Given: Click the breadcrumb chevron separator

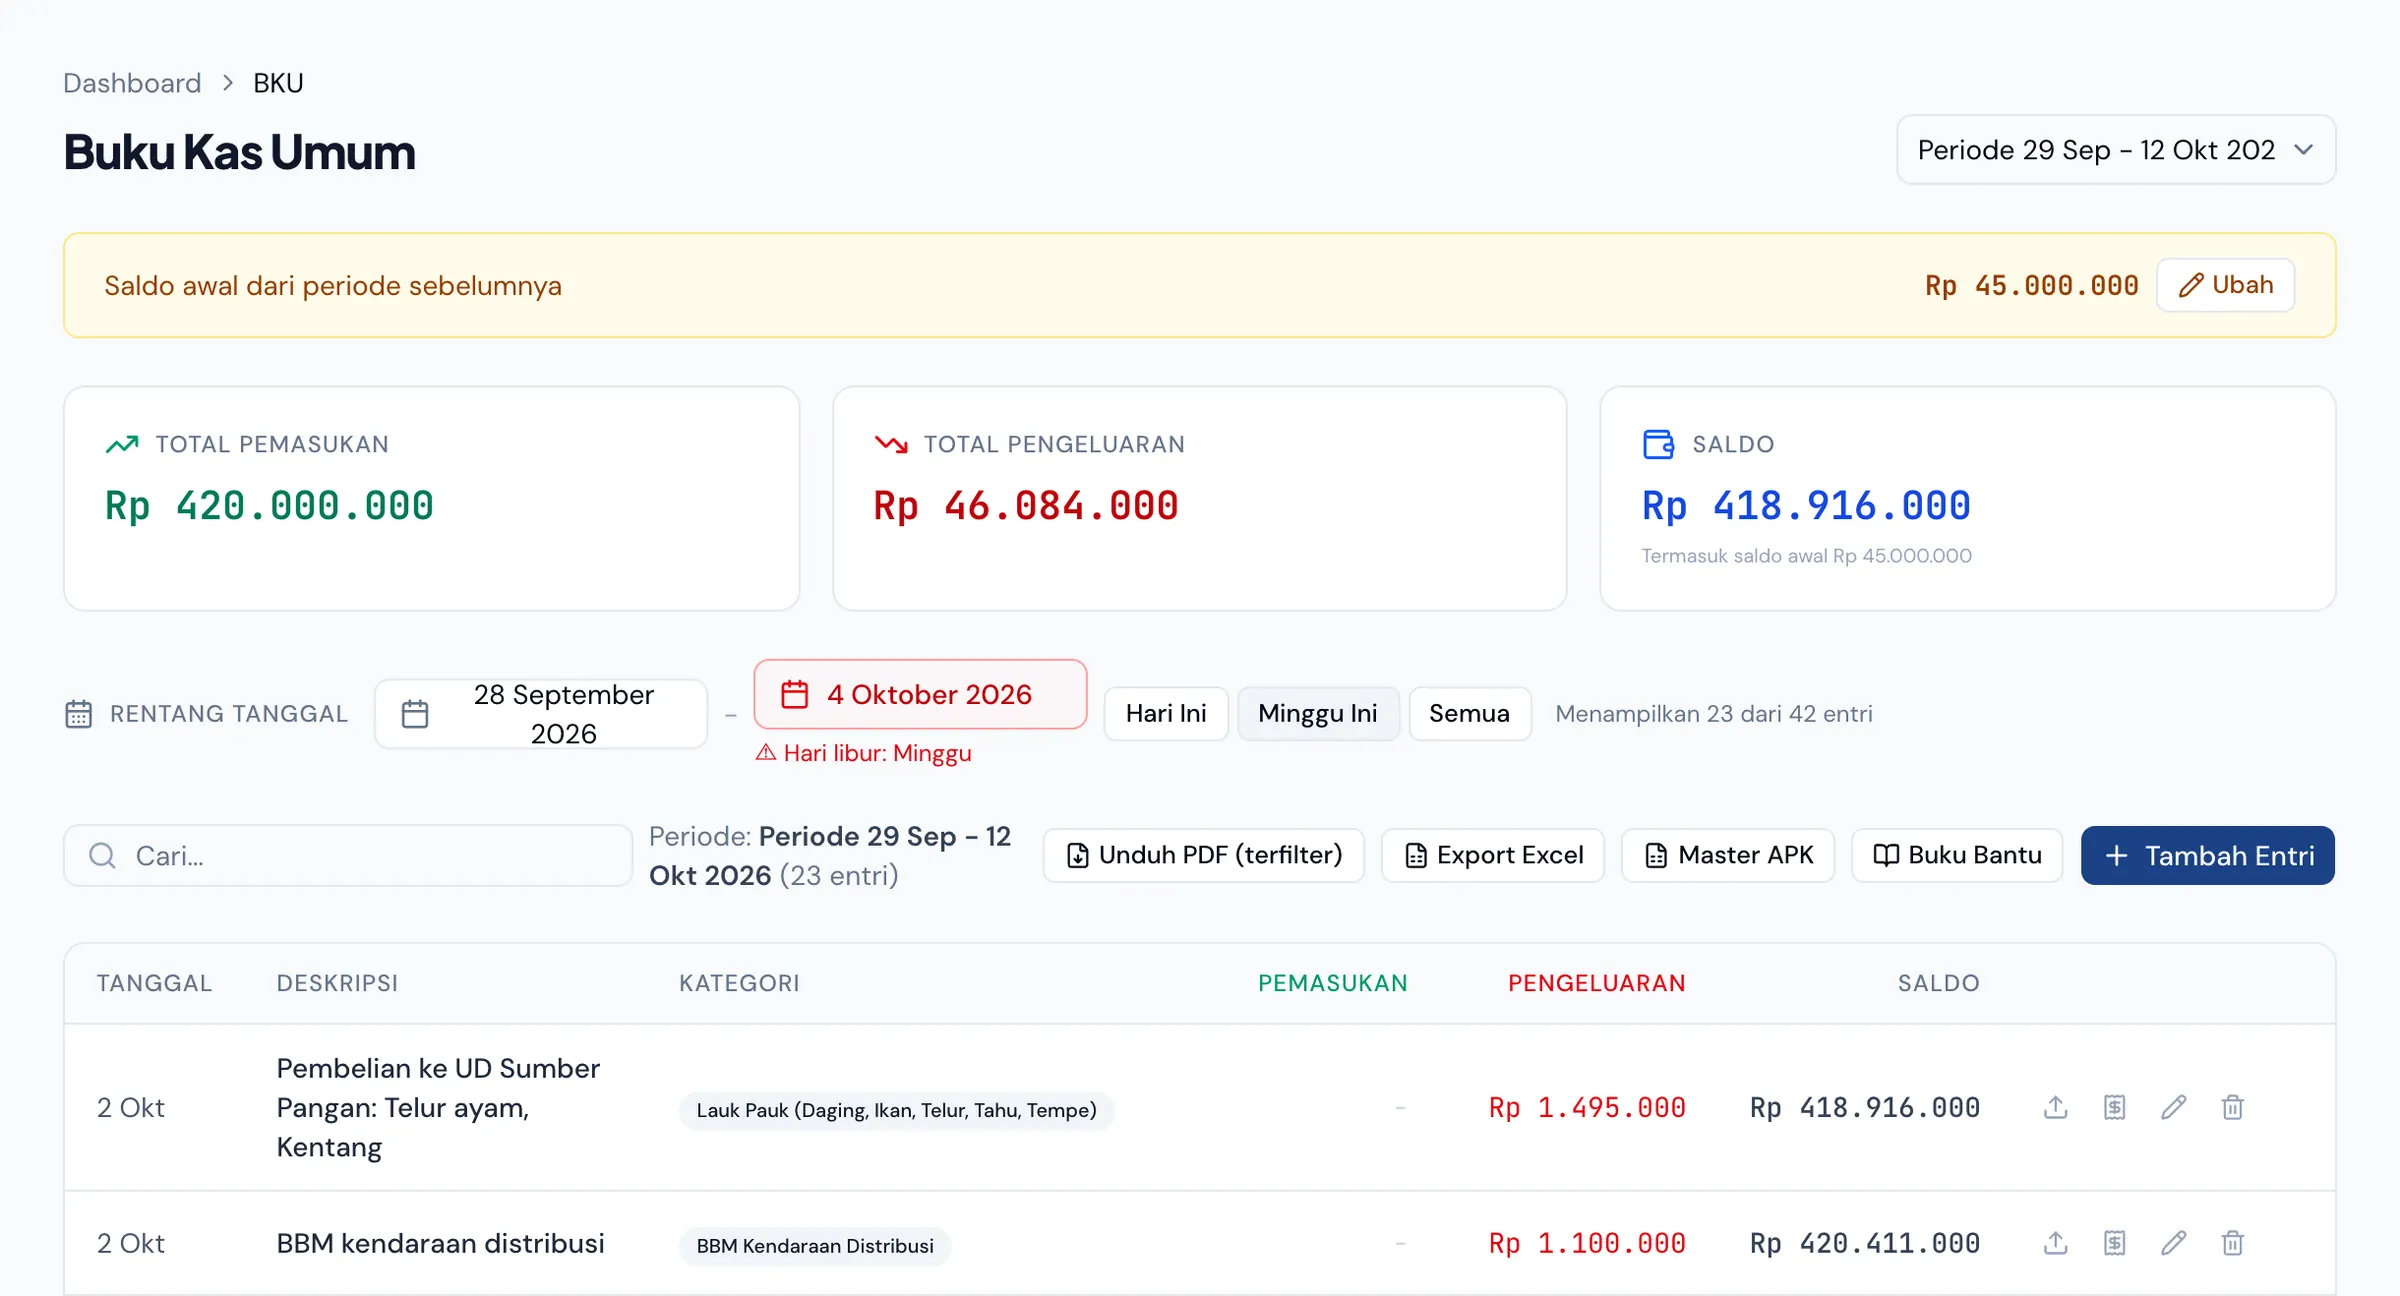Looking at the screenshot, I should coord(228,83).
